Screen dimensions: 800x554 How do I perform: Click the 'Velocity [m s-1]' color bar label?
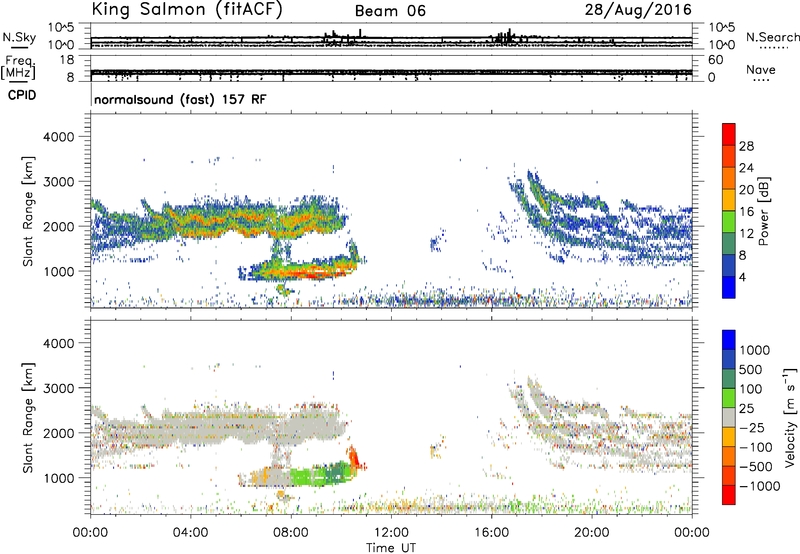click(x=790, y=417)
